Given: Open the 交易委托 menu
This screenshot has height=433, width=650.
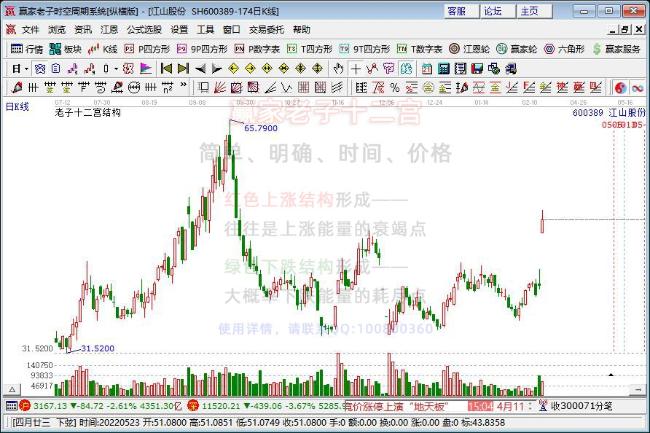Looking at the screenshot, I should [266, 29].
